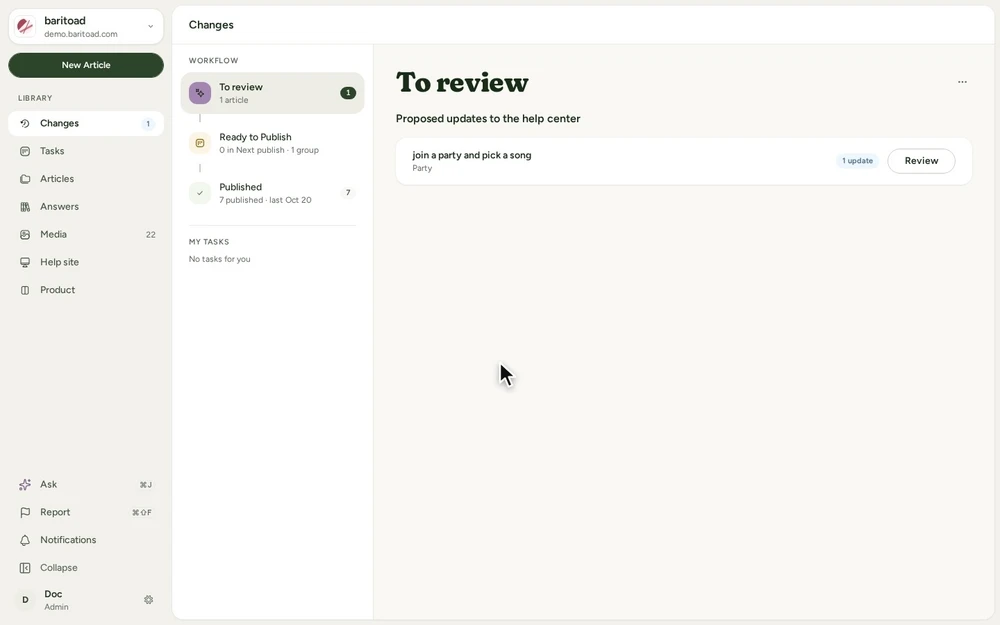Click the Media image icon
This screenshot has height=625, width=1000.
pyautogui.click(x=25, y=235)
